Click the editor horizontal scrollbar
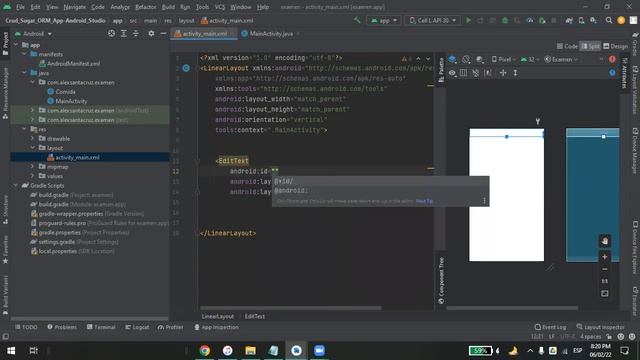This screenshot has width=640, height=360. [x=291, y=308]
